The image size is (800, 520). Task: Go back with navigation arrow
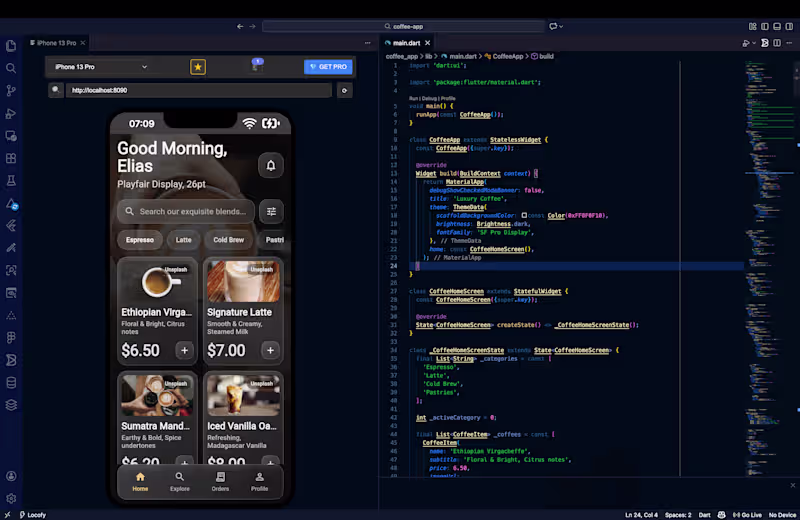240,27
